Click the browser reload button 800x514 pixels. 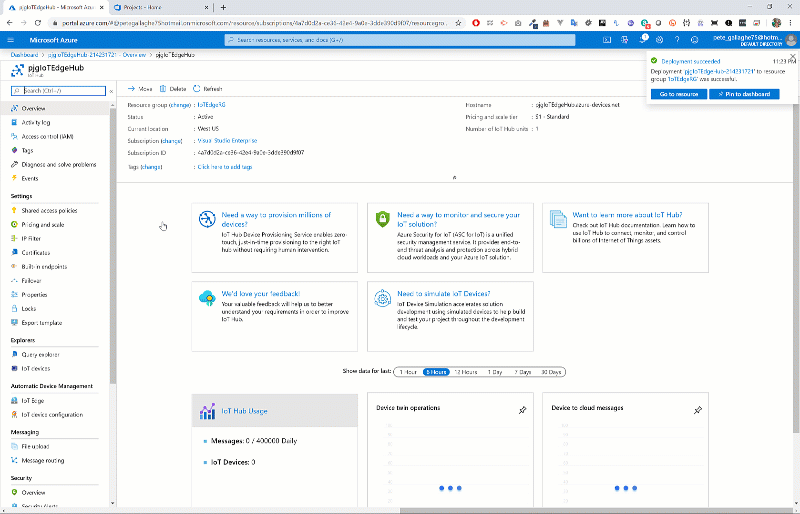(38, 22)
